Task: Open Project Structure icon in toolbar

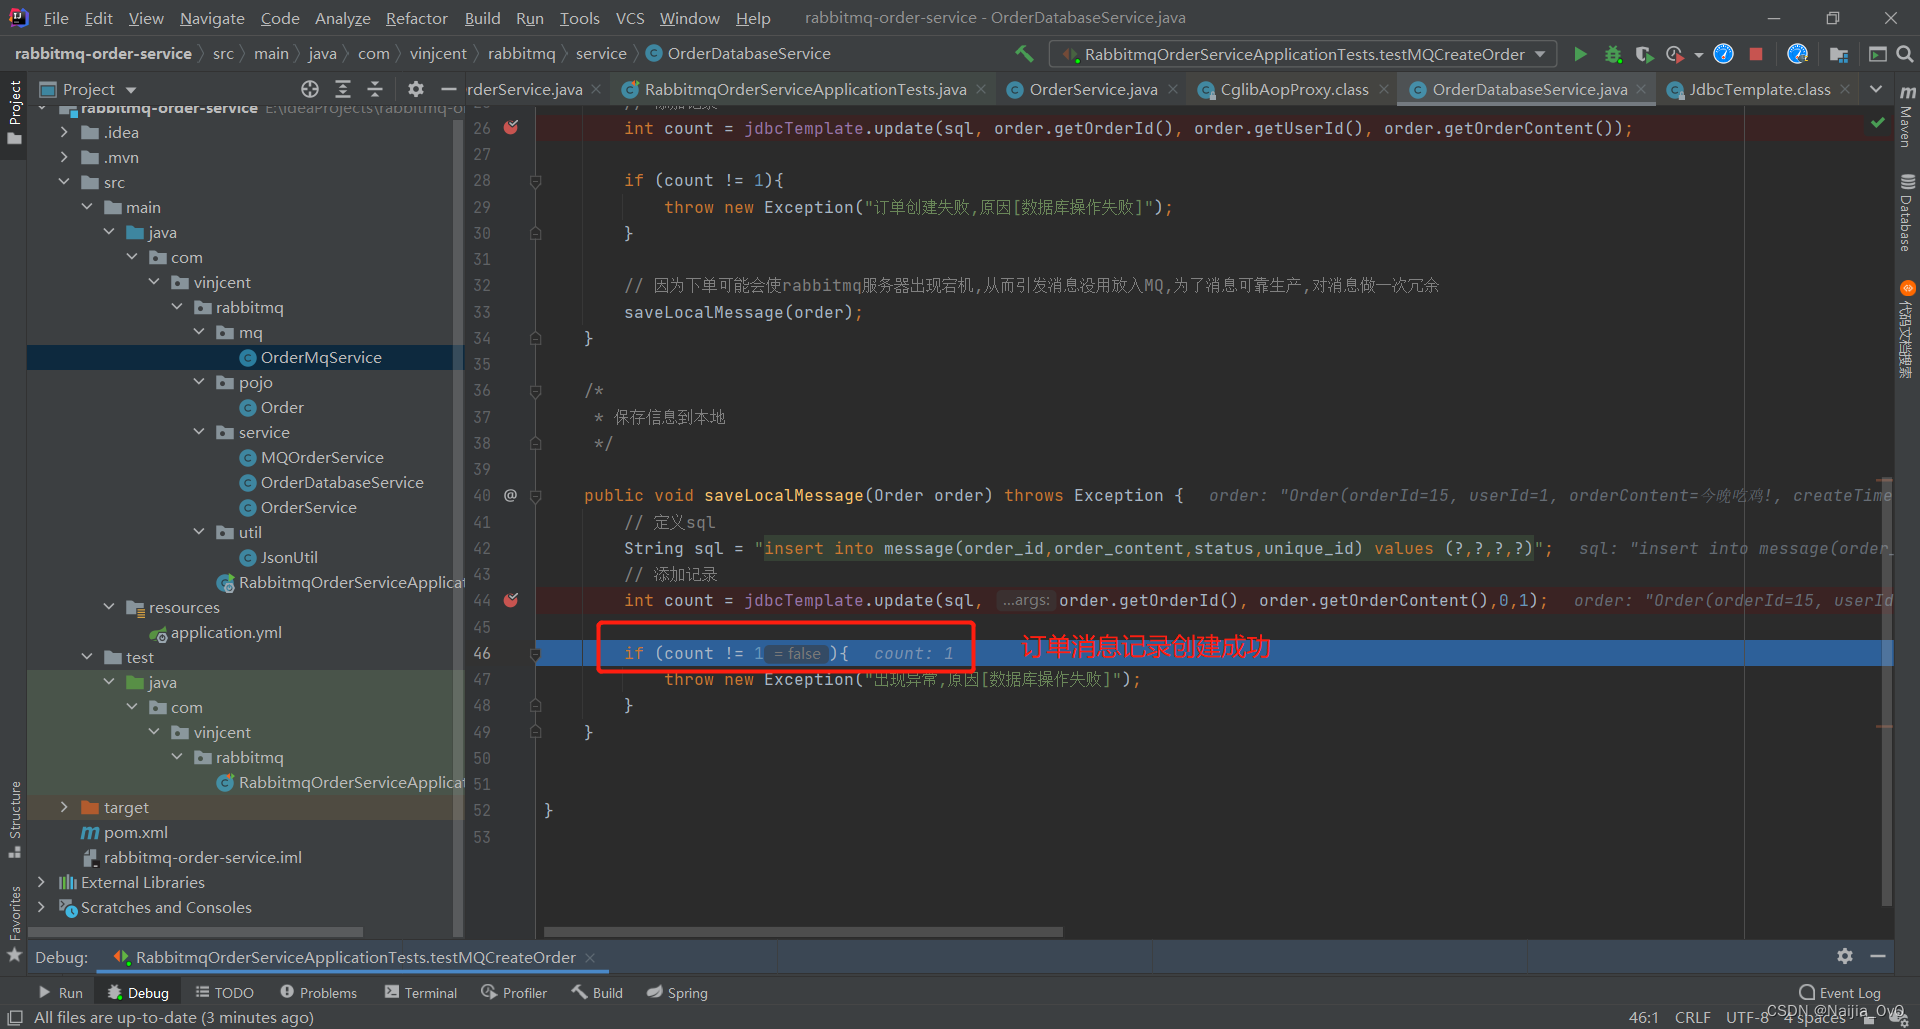Action: pos(1838,54)
